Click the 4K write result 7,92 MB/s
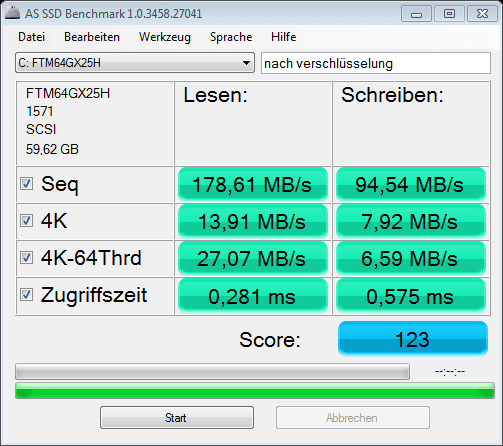 pyautogui.click(x=410, y=221)
